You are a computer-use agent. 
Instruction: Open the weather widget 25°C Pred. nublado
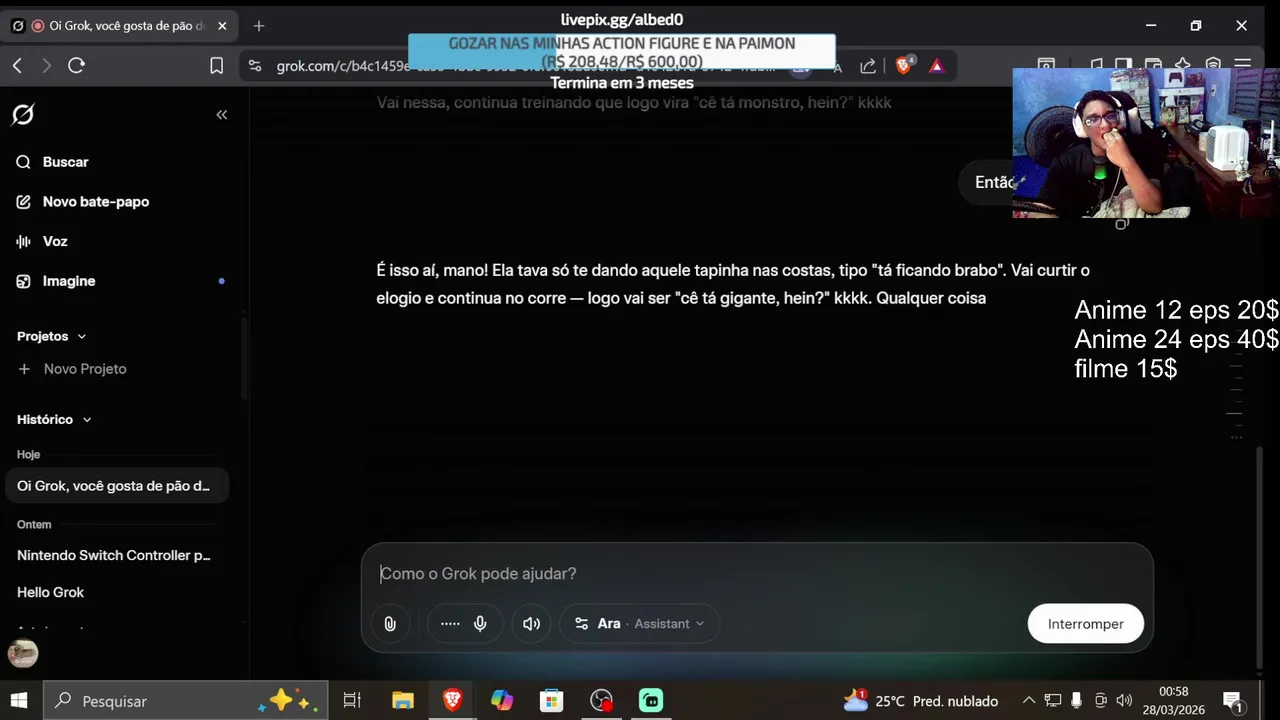(921, 701)
